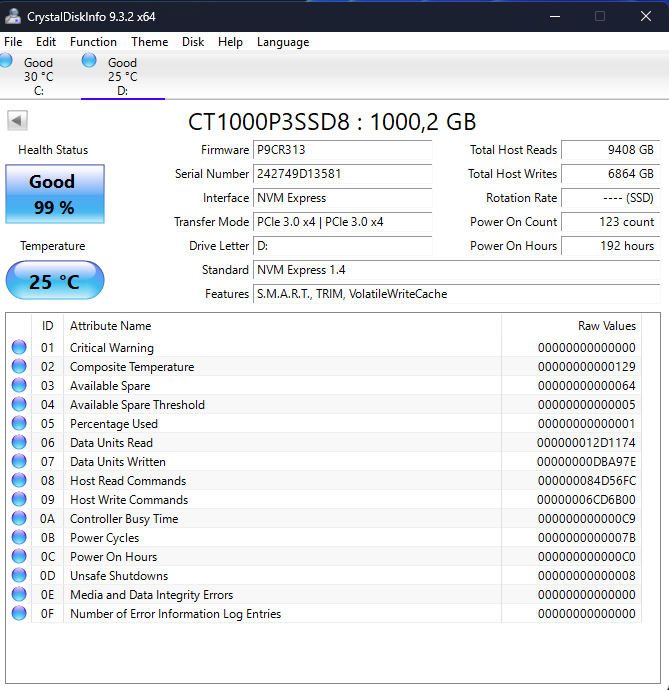Open the File menu
669x690 pixels.
click(13, 42)
